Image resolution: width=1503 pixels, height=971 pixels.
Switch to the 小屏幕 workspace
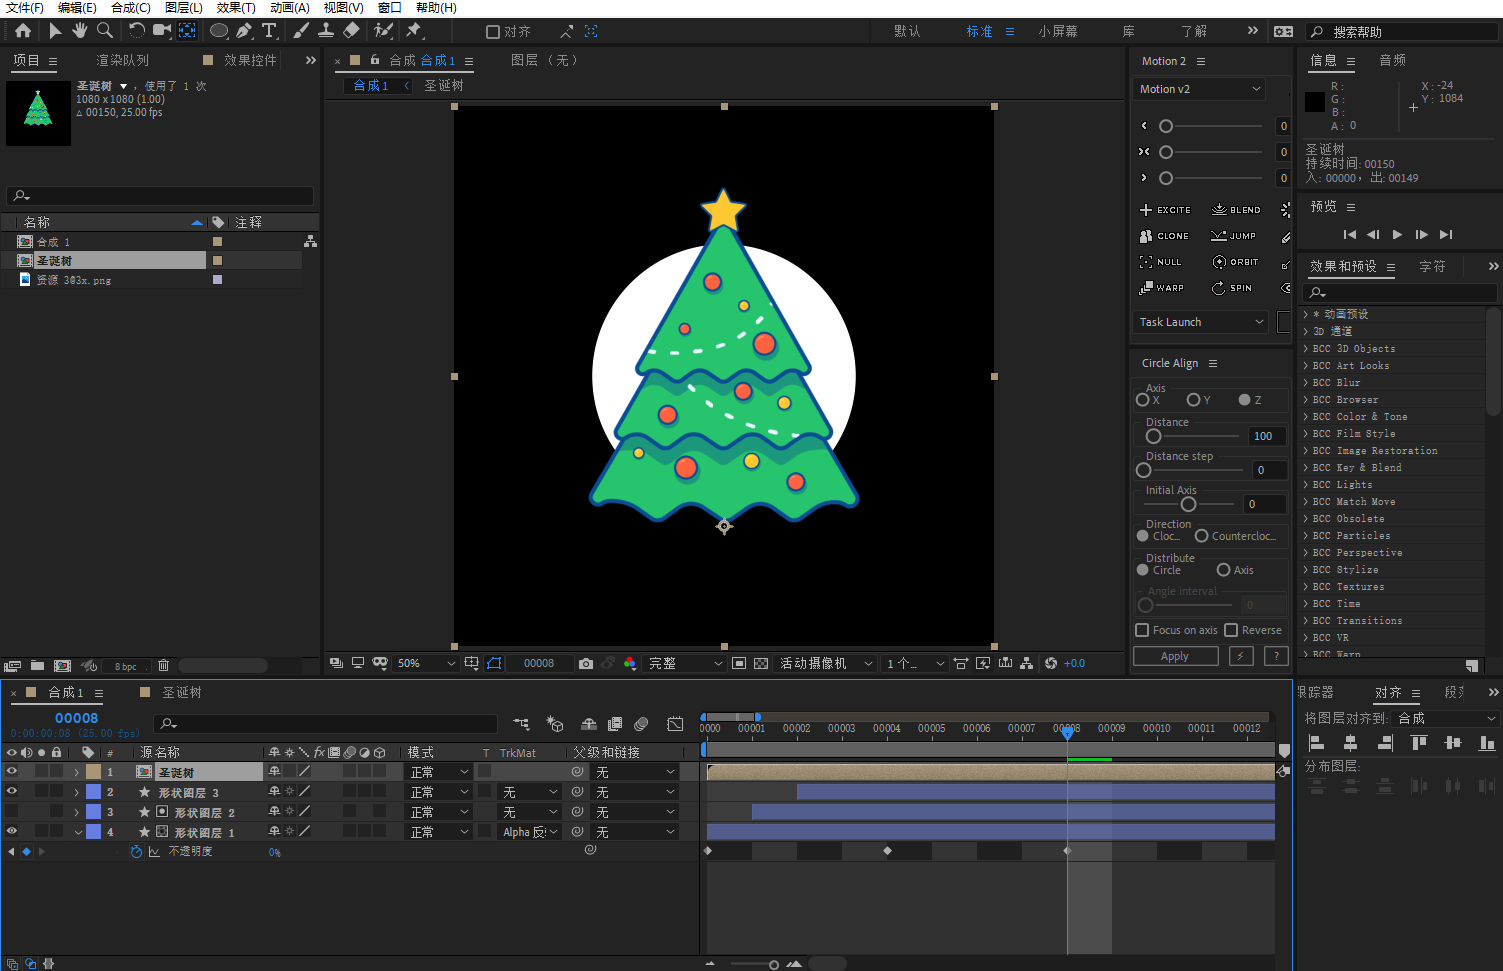1057,31
